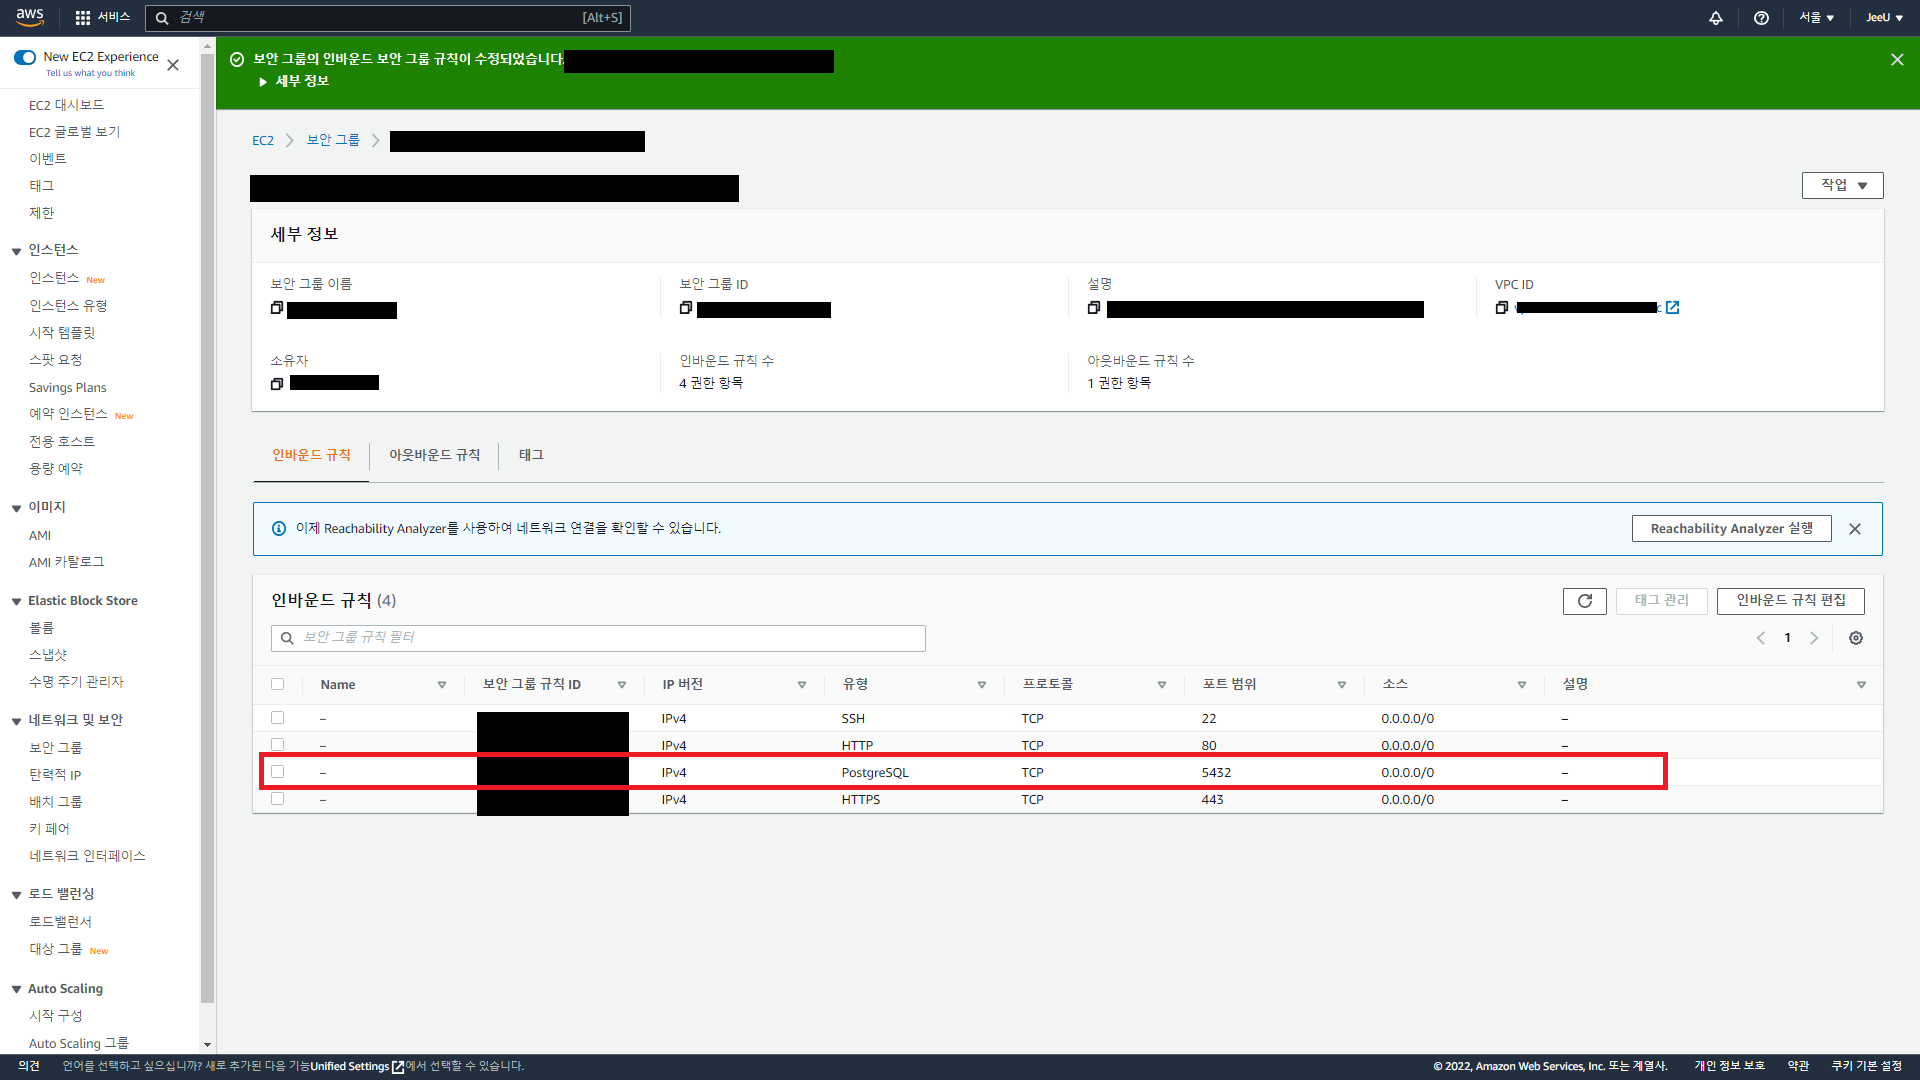Click Reachability Analyzer 실행 button
The width and height of the screenshot is (1920, 1080).
tap(1731, 528)
